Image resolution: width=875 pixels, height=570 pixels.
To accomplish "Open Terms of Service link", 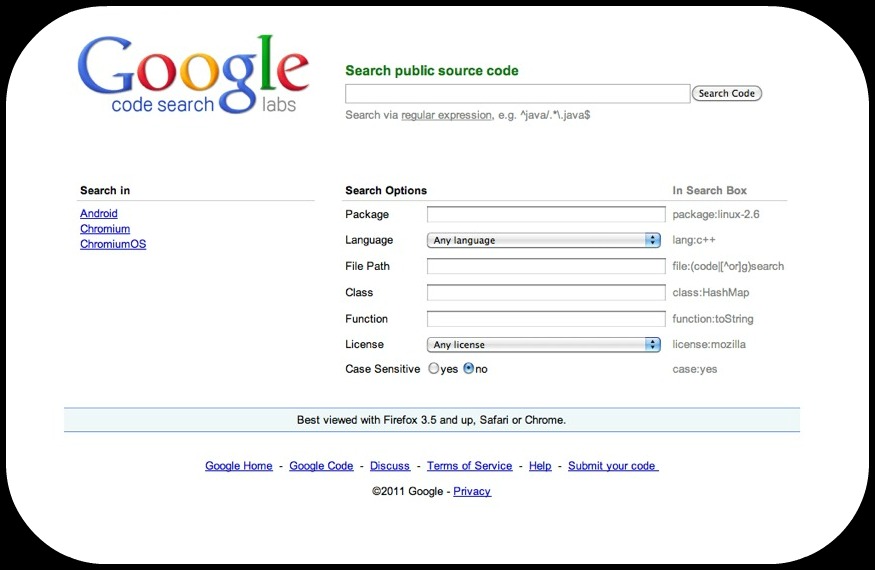I will [x=470, y=466].
